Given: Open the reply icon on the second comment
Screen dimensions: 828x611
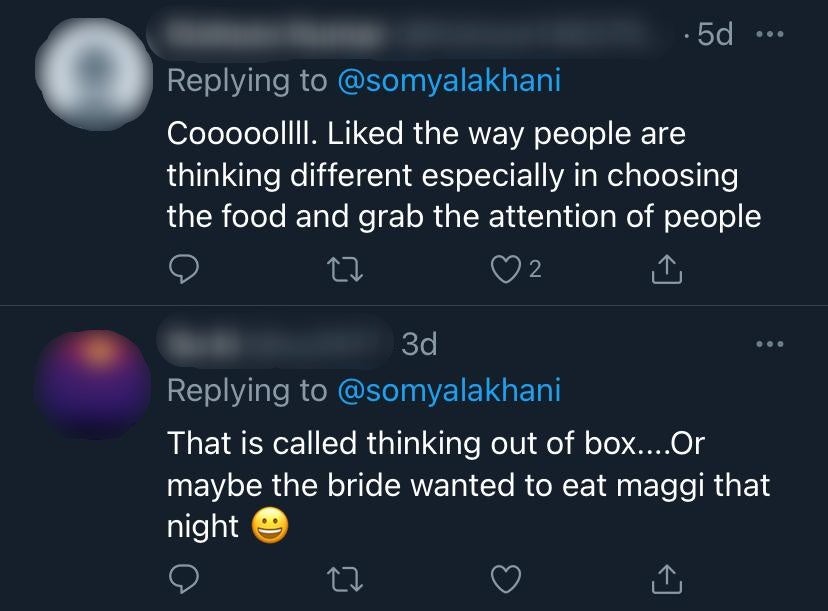Looking at the screenshot, I should (x=184, y=579).
